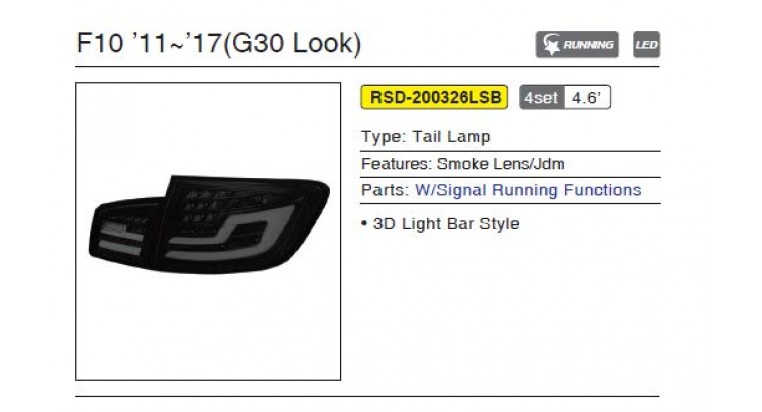This screenshot has width=762, height=412.
Task: Click the inner left tail lamp piece
Action: pos(126,235)
